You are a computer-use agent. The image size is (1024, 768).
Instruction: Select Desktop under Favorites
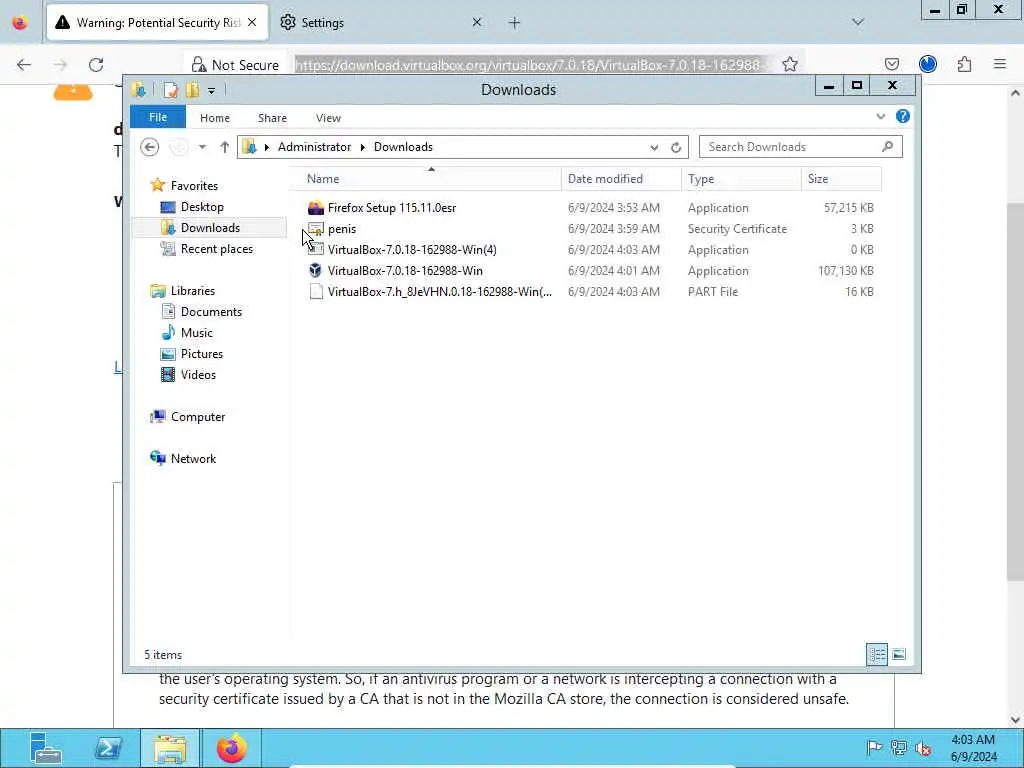(202, 207)
